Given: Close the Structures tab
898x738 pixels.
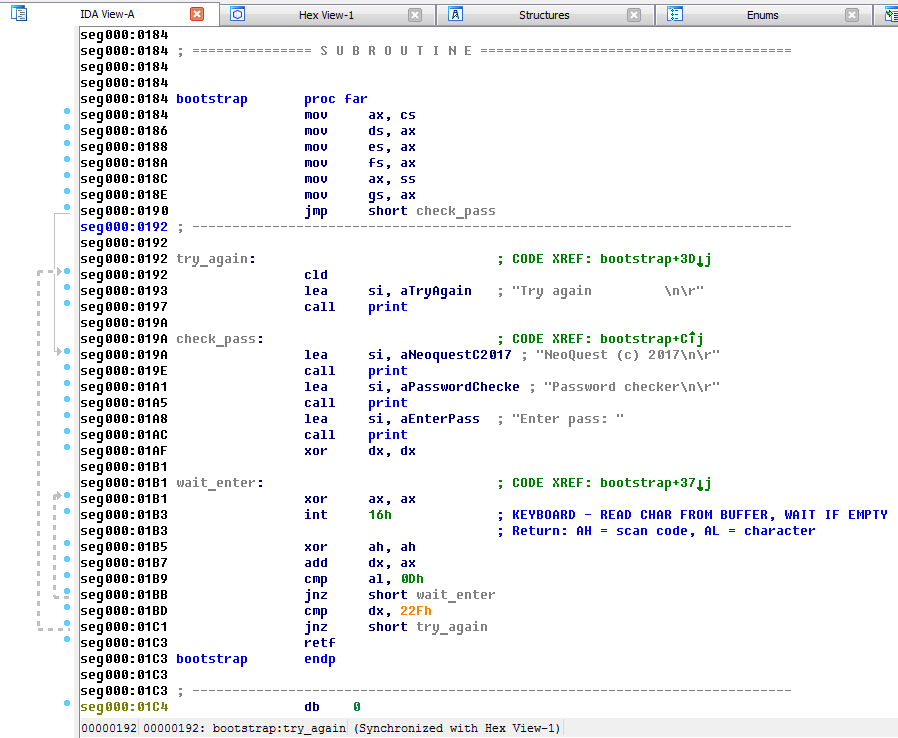Looking at the screenshot, I should (633, 15).
